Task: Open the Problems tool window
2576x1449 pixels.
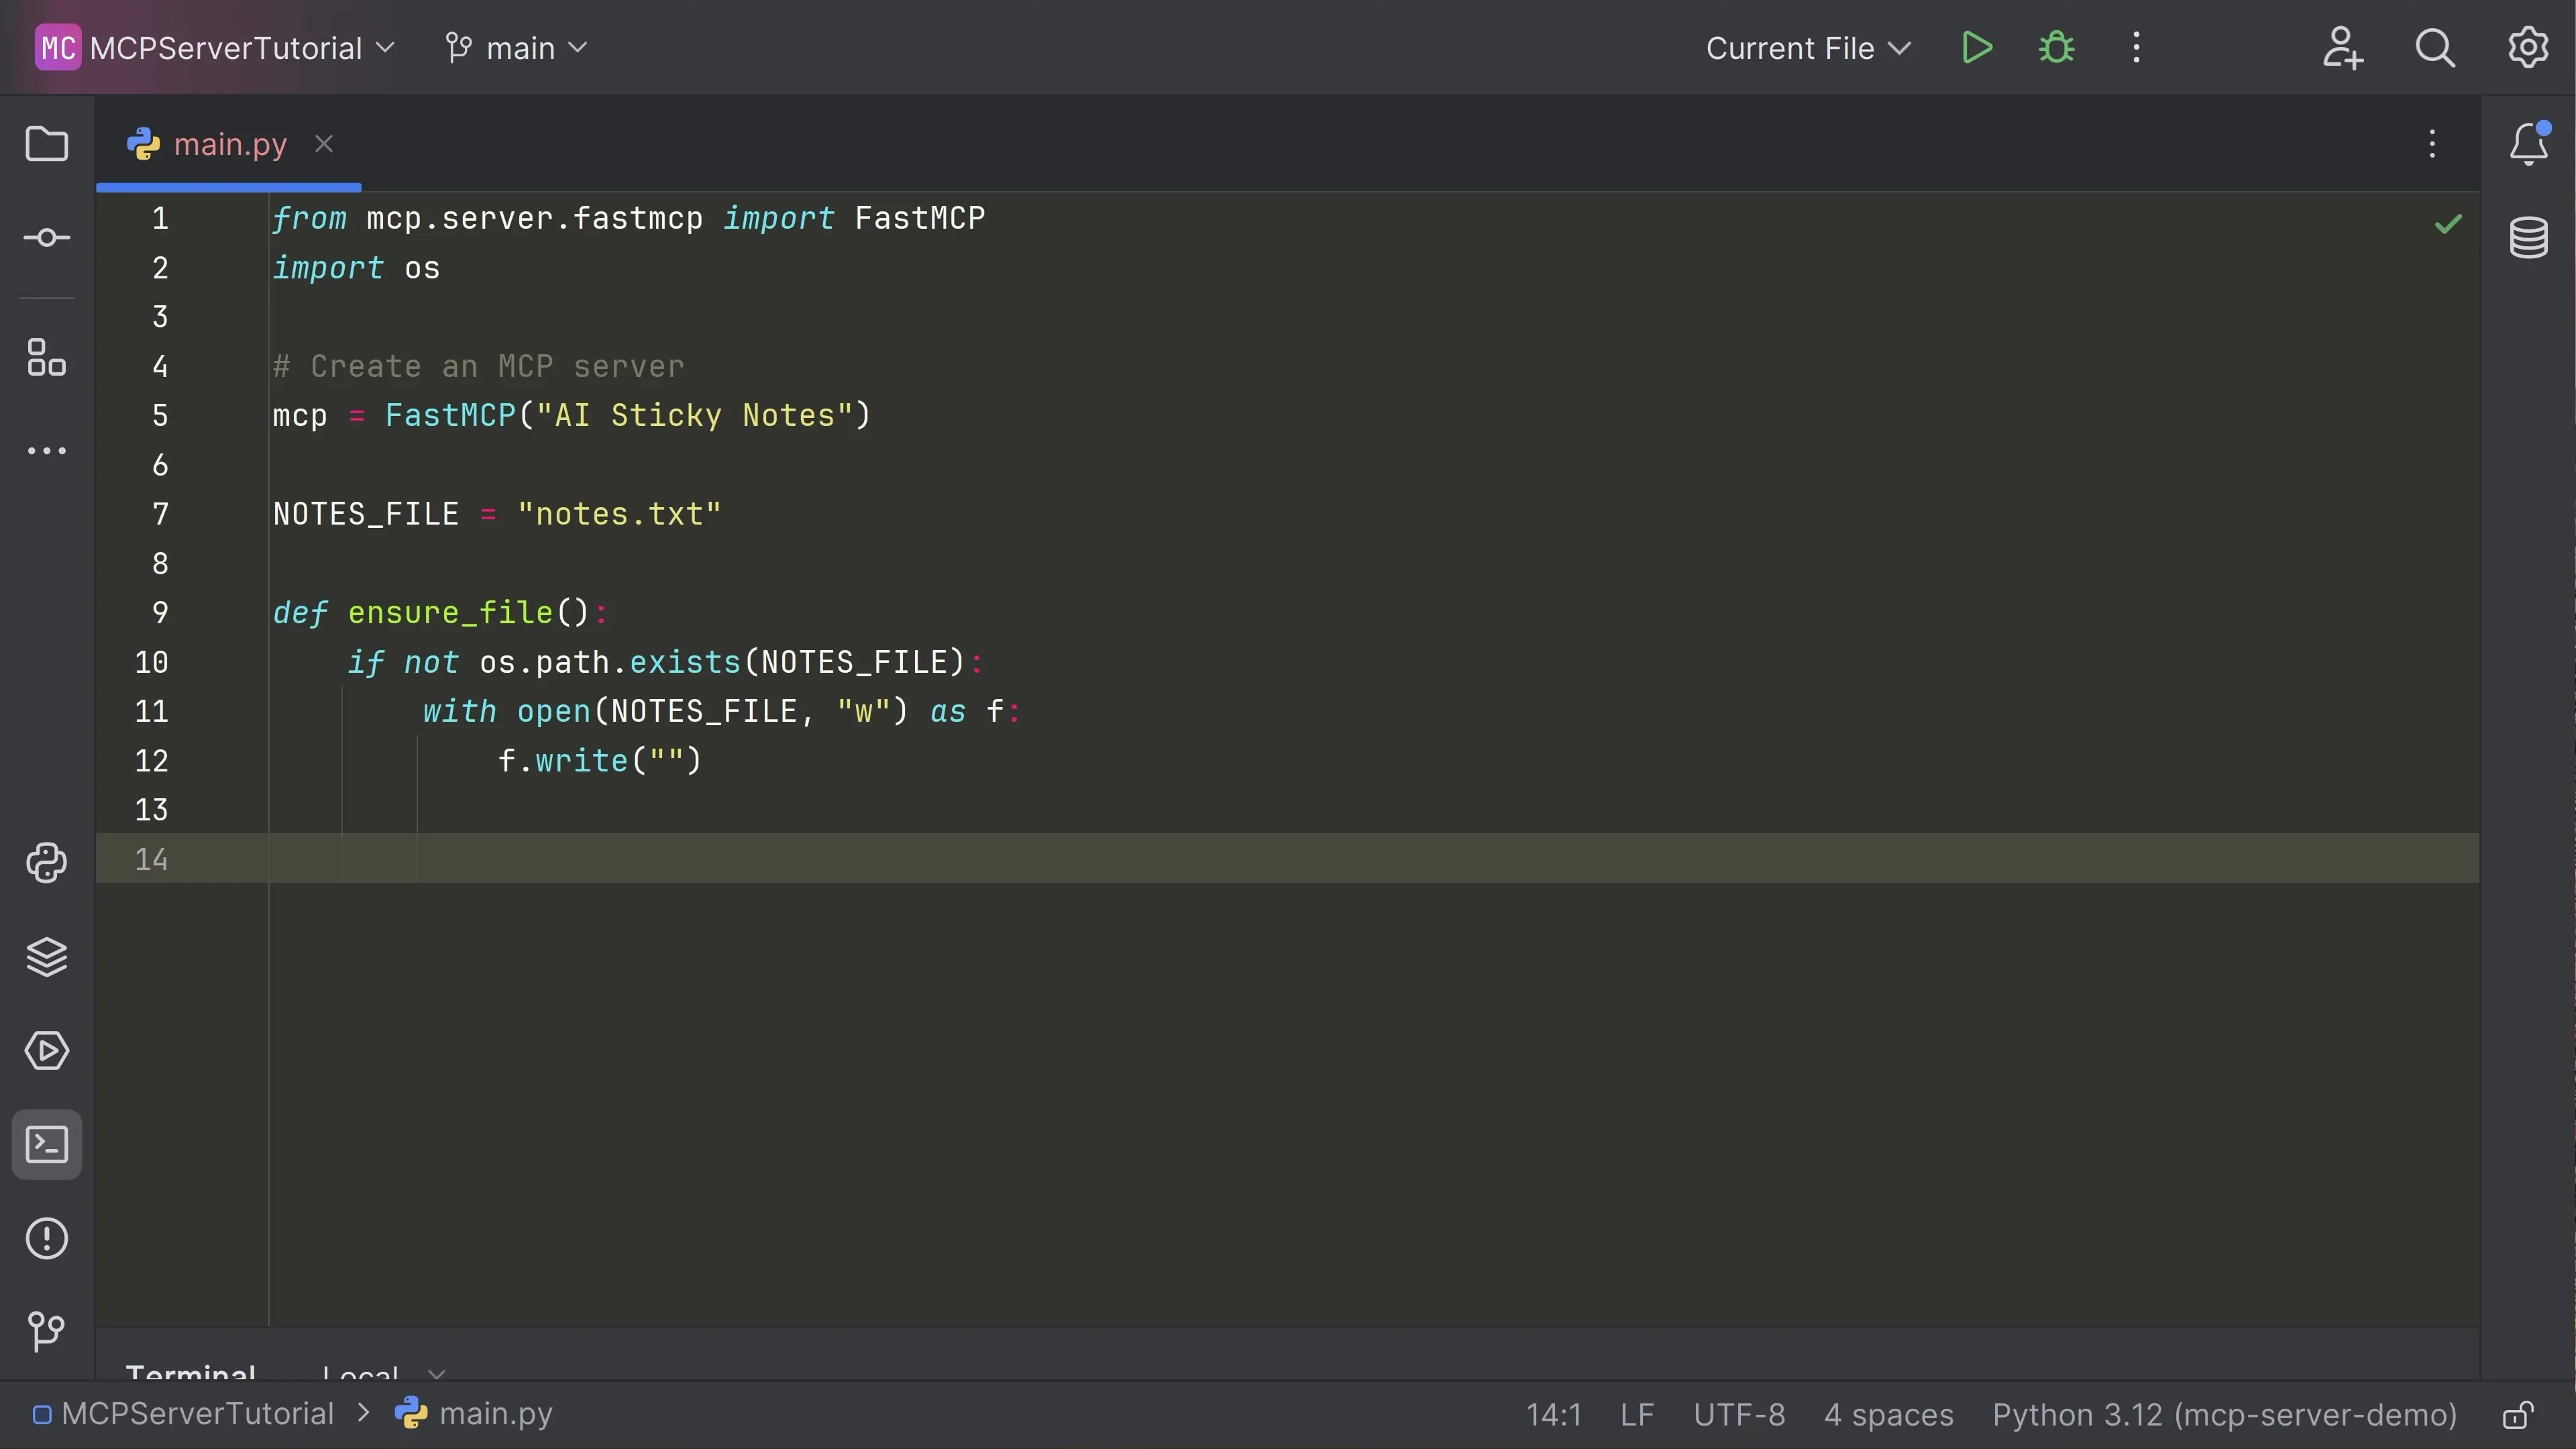Action: coord(47,1238)
